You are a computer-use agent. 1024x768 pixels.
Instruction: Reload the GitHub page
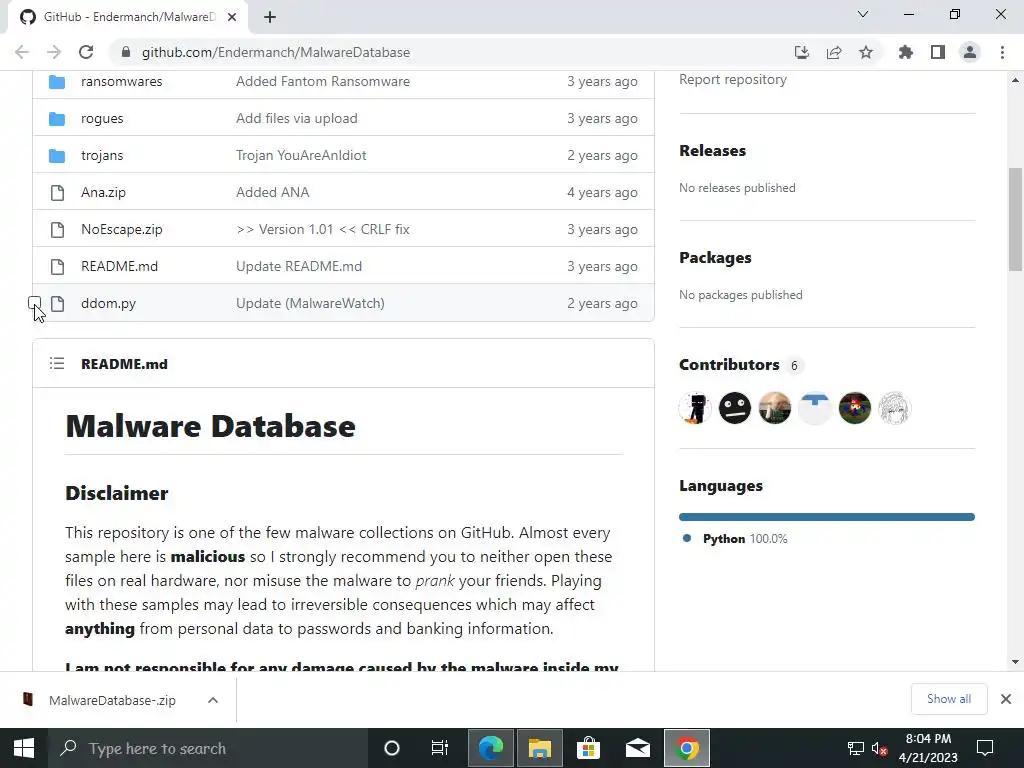(x=86, y=52)
